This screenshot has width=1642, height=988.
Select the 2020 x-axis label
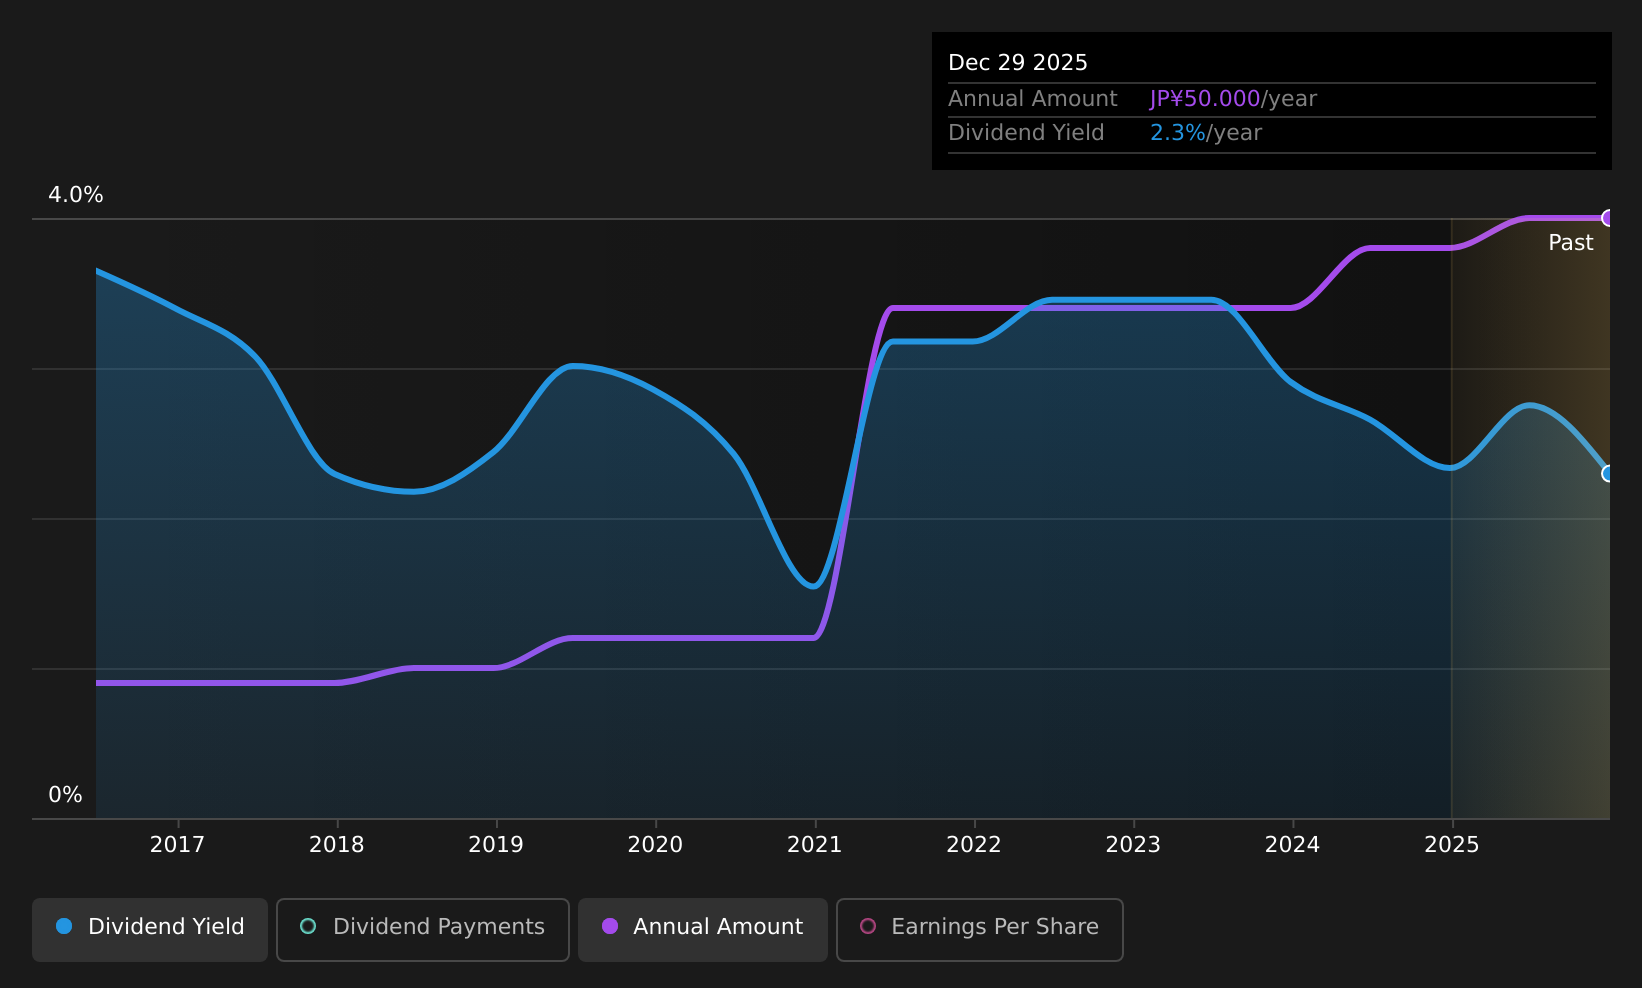(x=655, y=845)
